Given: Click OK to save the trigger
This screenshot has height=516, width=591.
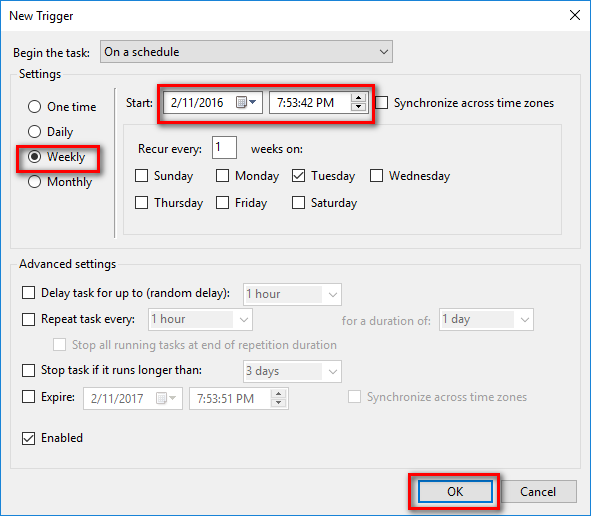Looking at the screenshot, I should (x=455, y=492).
